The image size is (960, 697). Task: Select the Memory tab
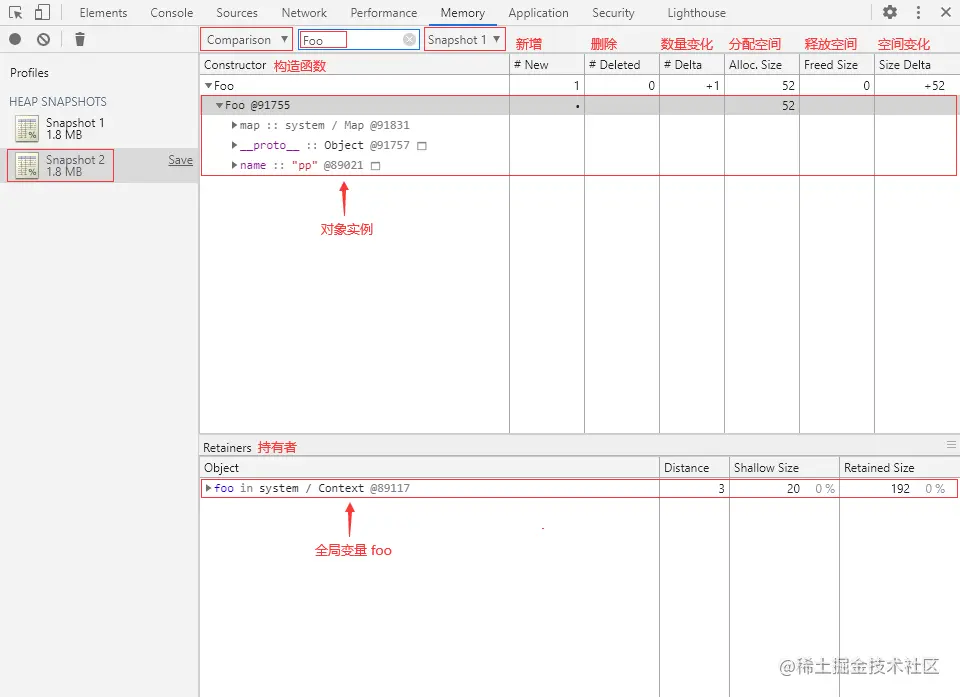[463, 13]
